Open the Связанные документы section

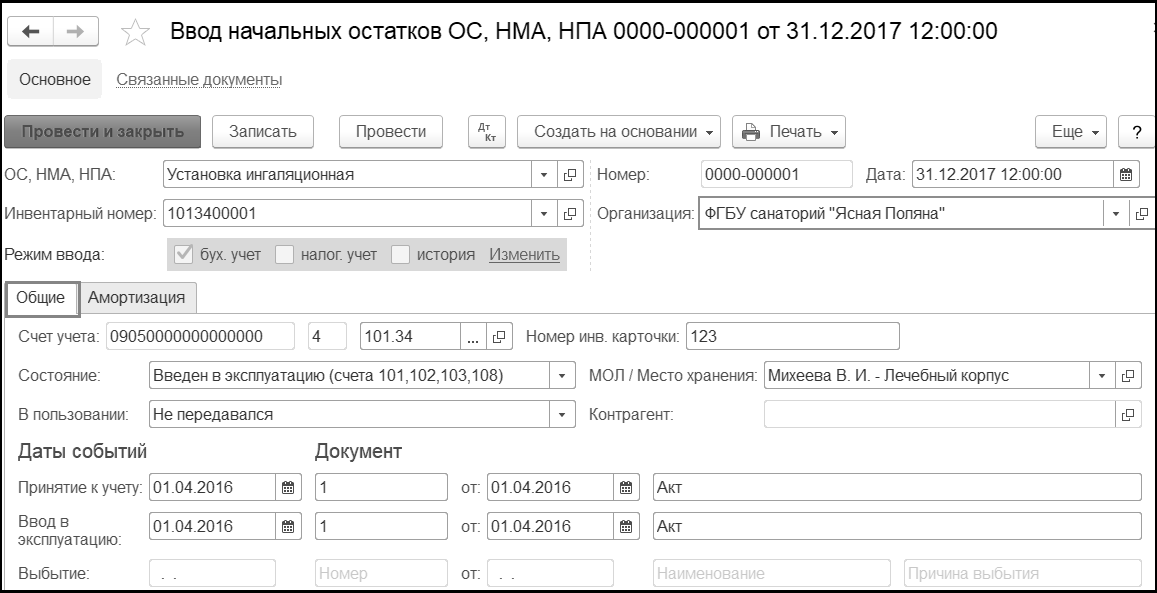point(199,80)
